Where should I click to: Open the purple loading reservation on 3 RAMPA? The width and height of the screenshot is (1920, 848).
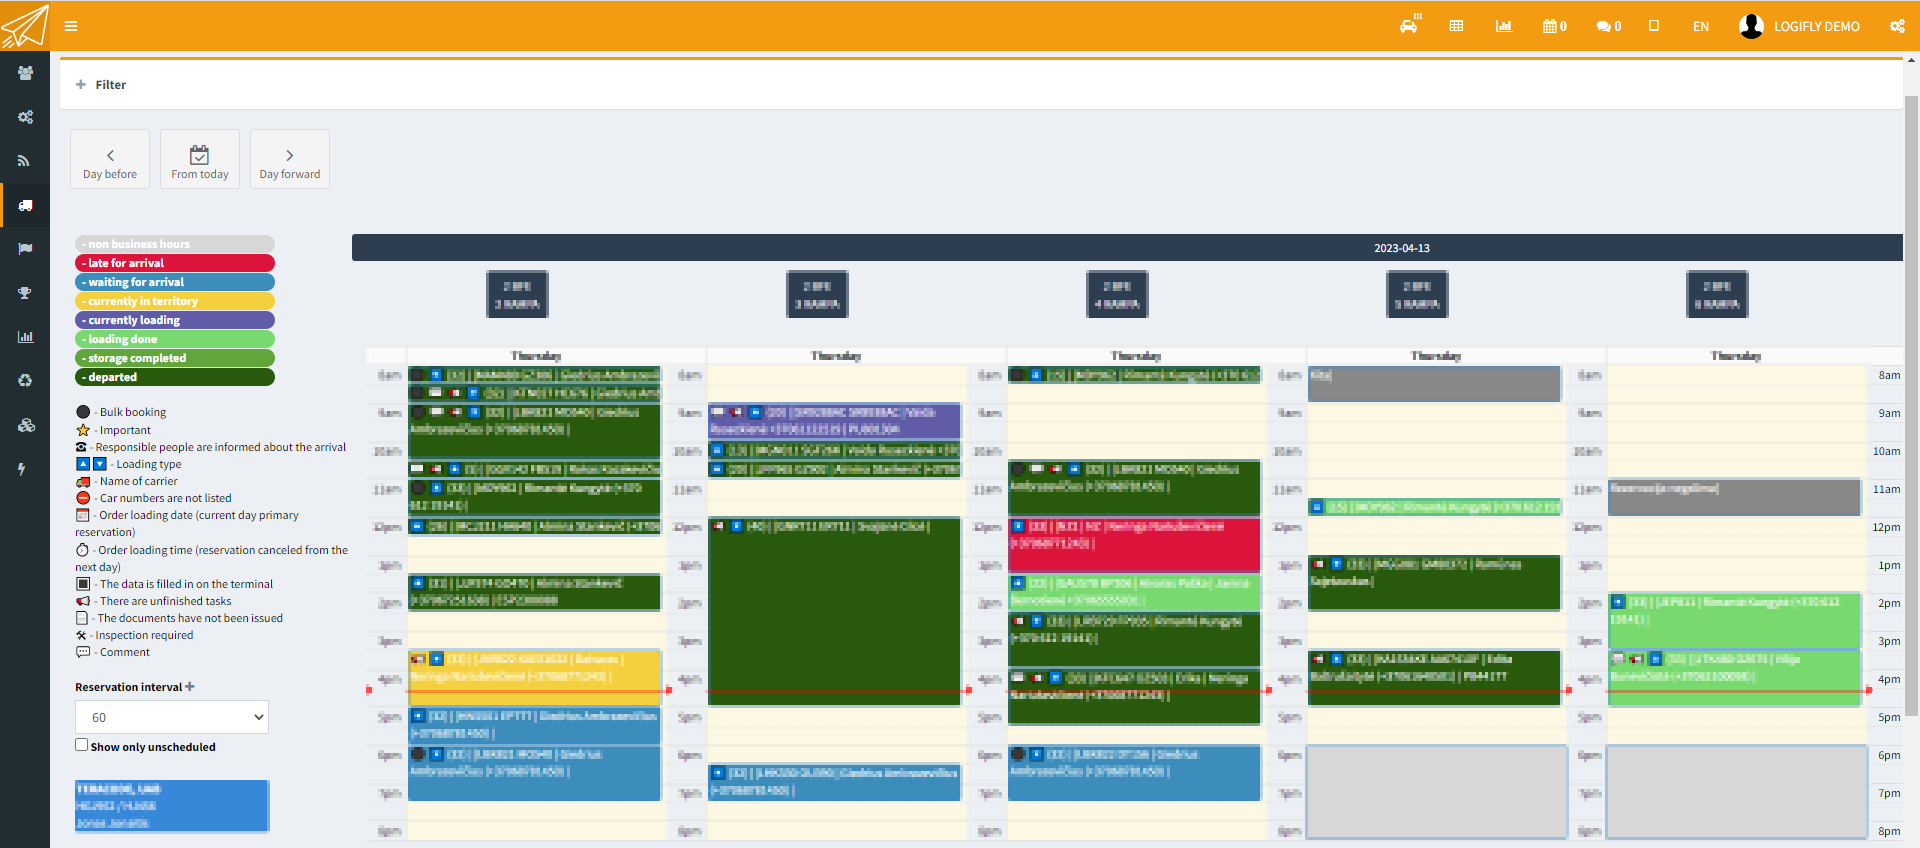click(834, 420)
